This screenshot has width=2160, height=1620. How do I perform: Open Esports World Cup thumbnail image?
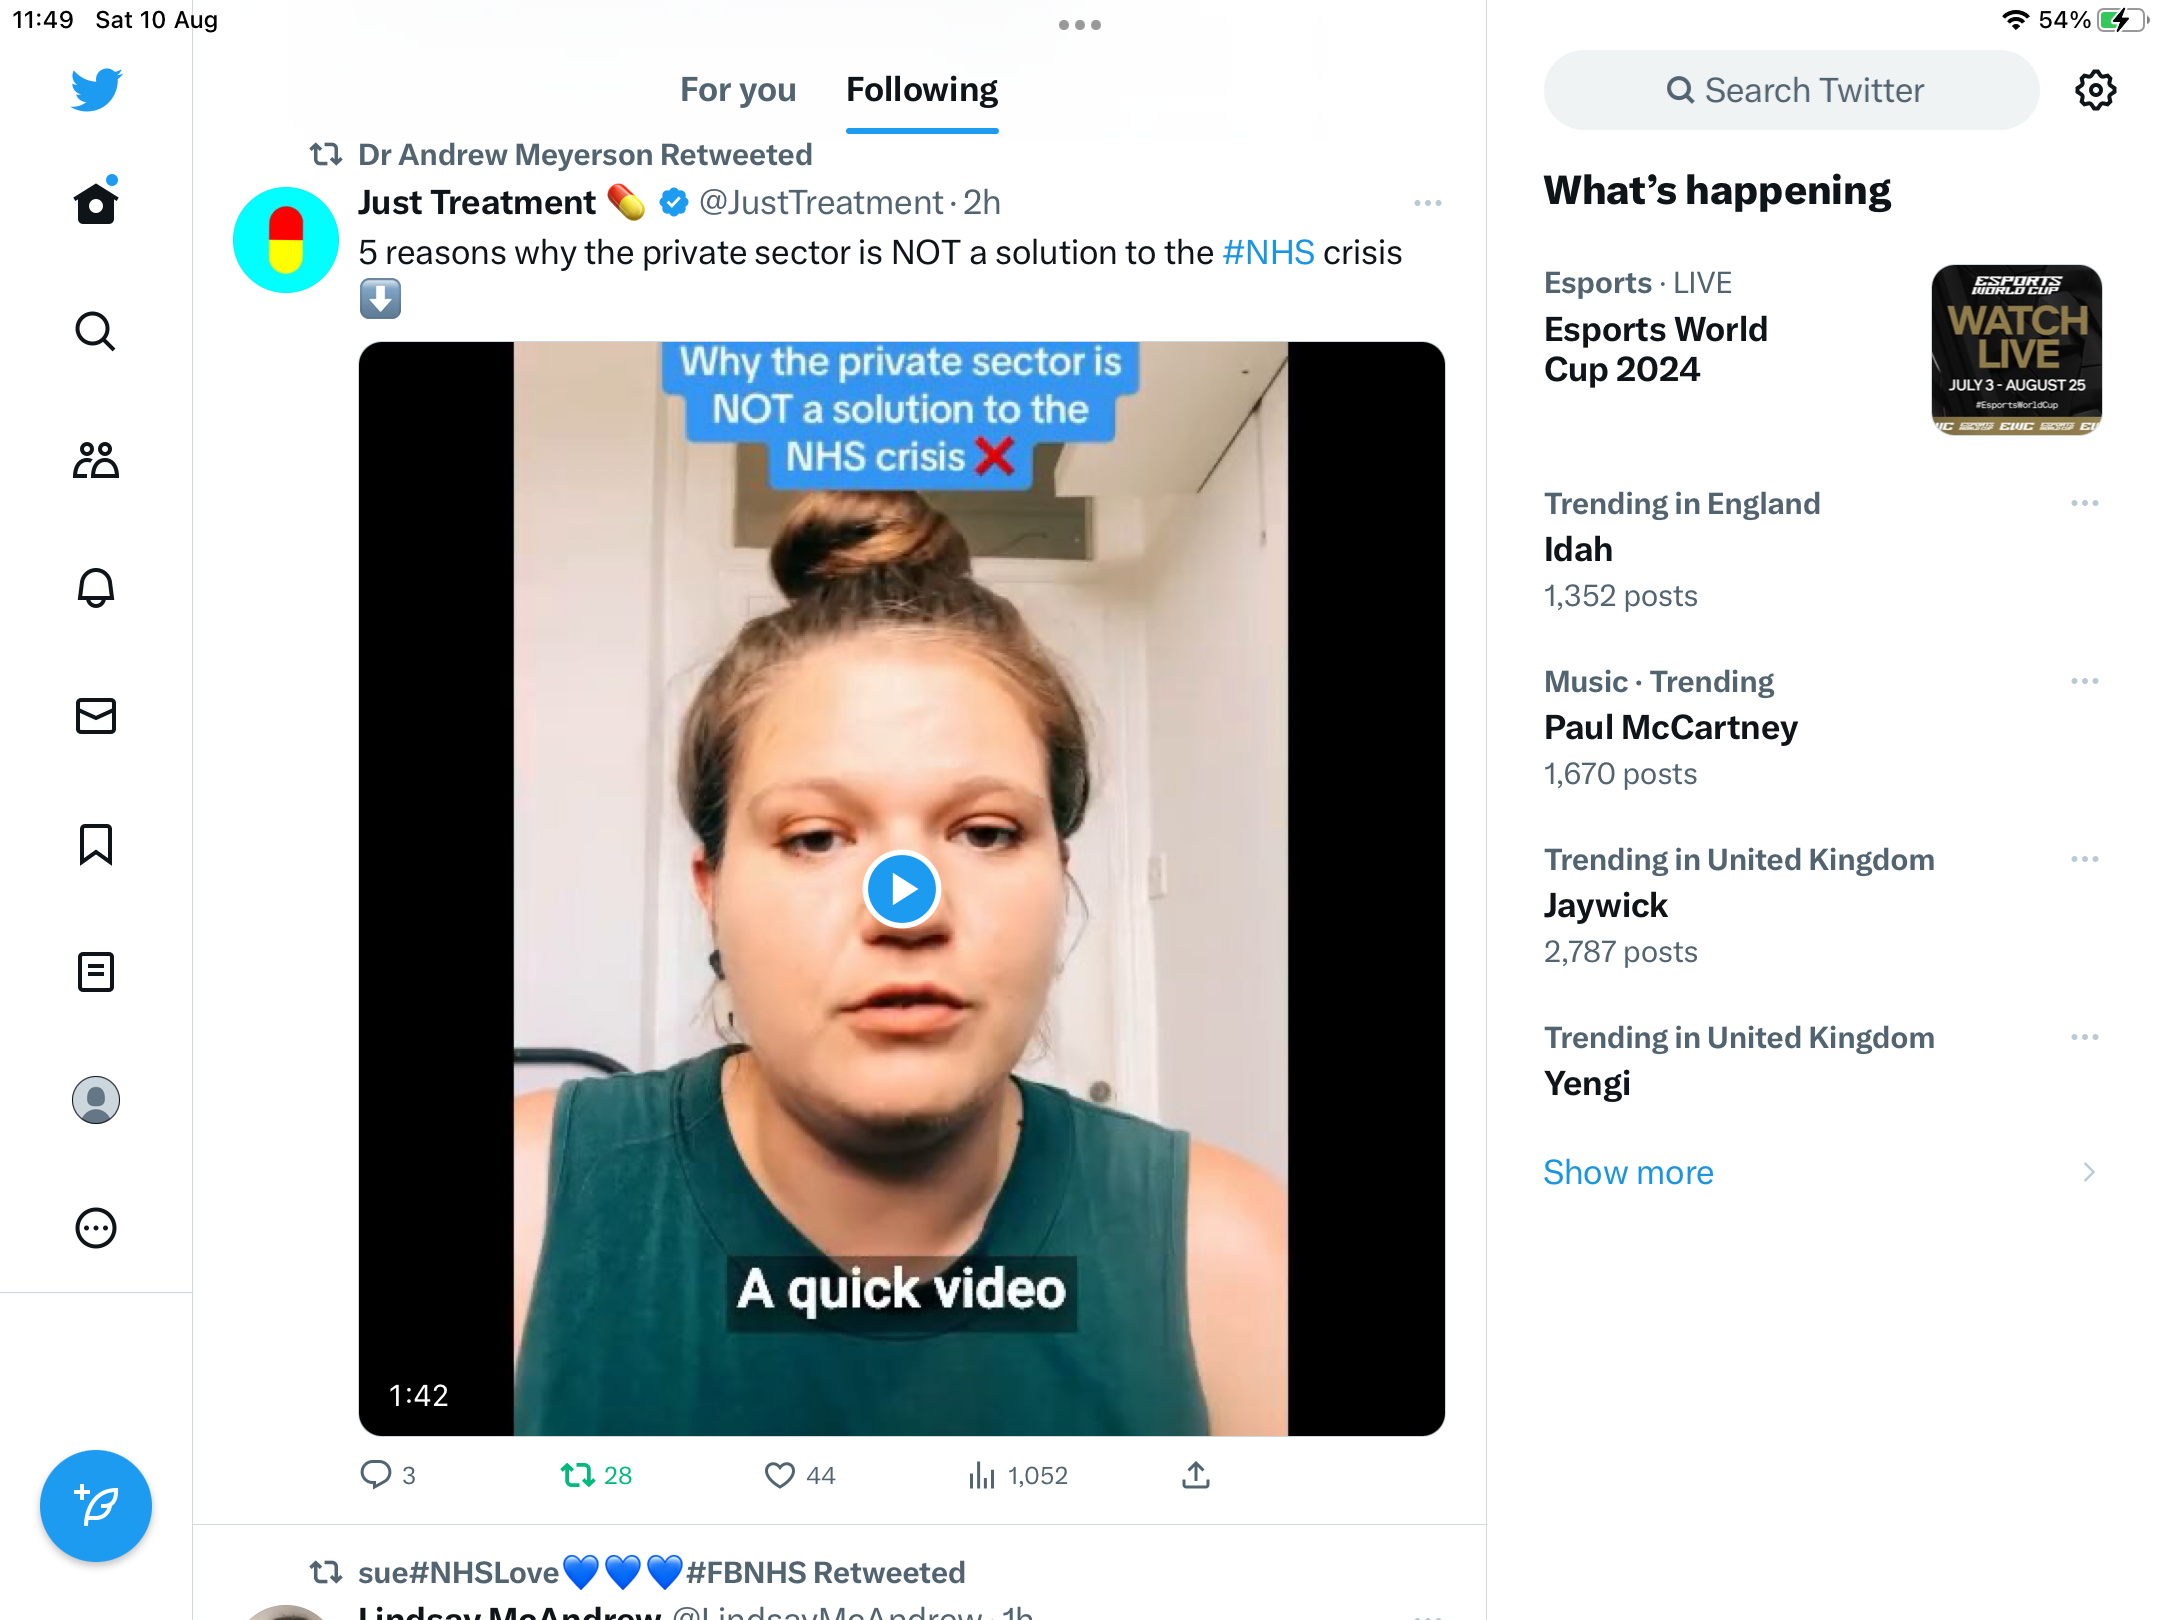click(x=2016, y=350)
